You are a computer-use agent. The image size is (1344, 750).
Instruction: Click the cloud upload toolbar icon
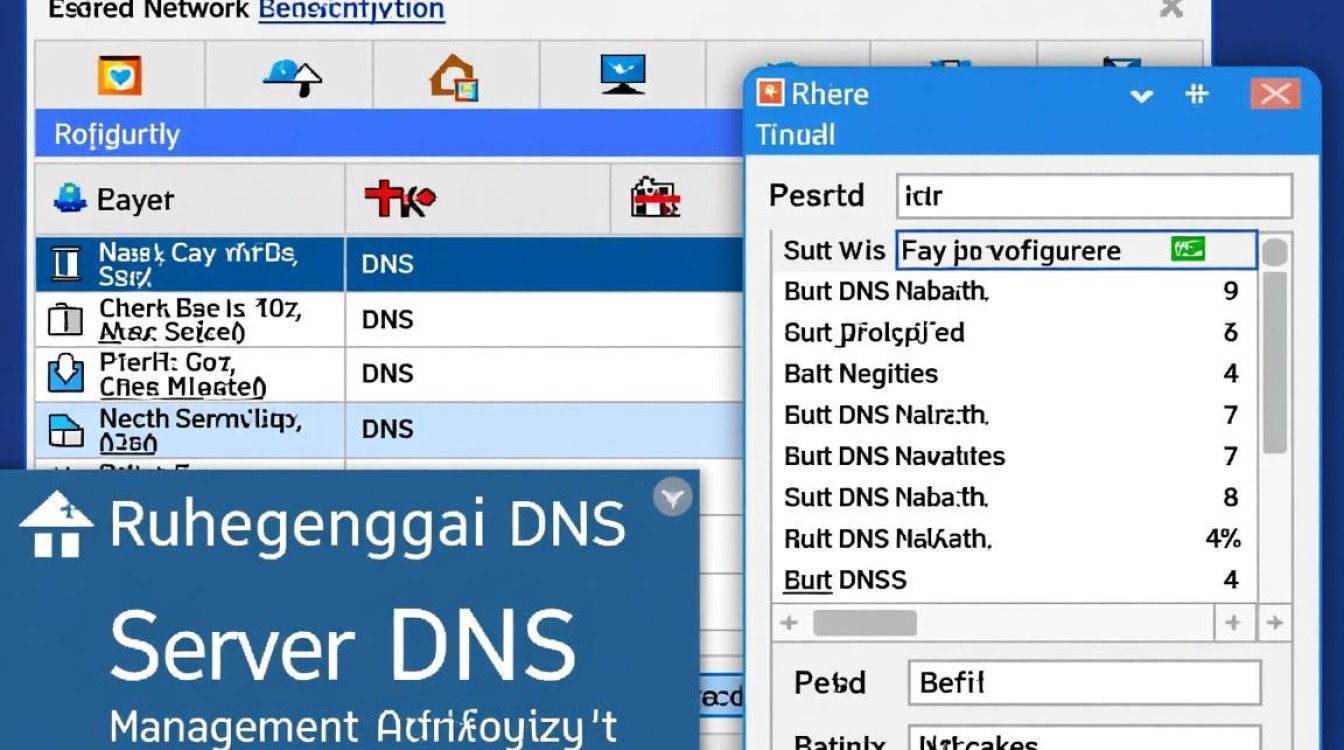pos(292,76)
